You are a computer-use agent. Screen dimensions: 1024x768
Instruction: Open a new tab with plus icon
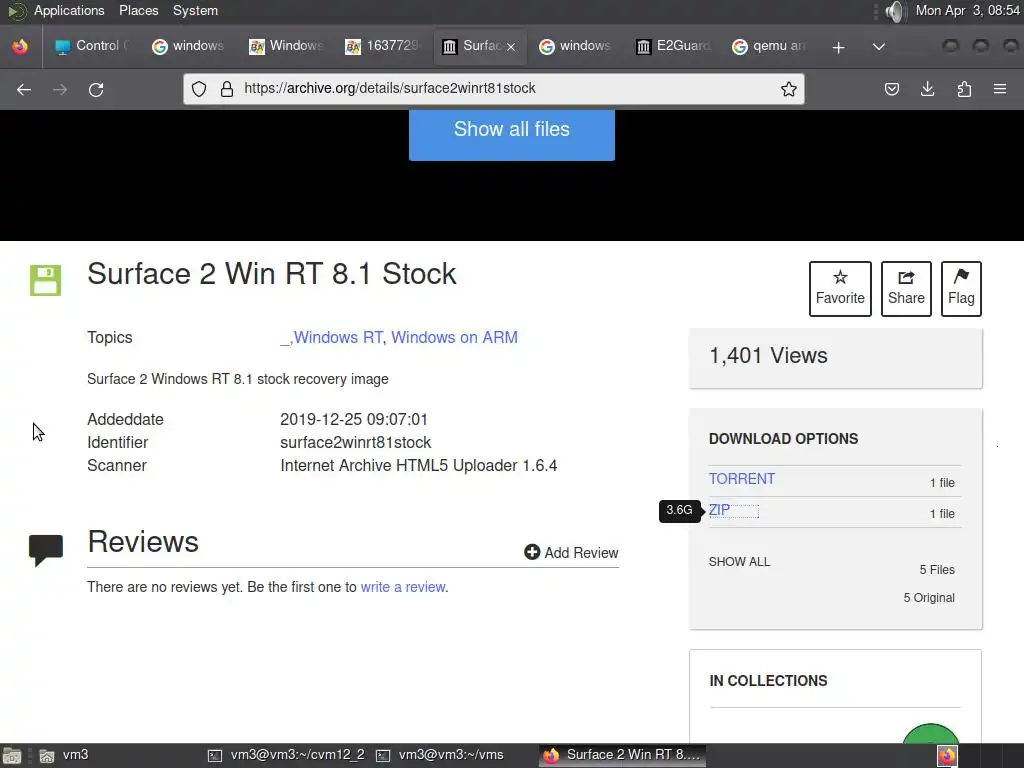(839, 47)
